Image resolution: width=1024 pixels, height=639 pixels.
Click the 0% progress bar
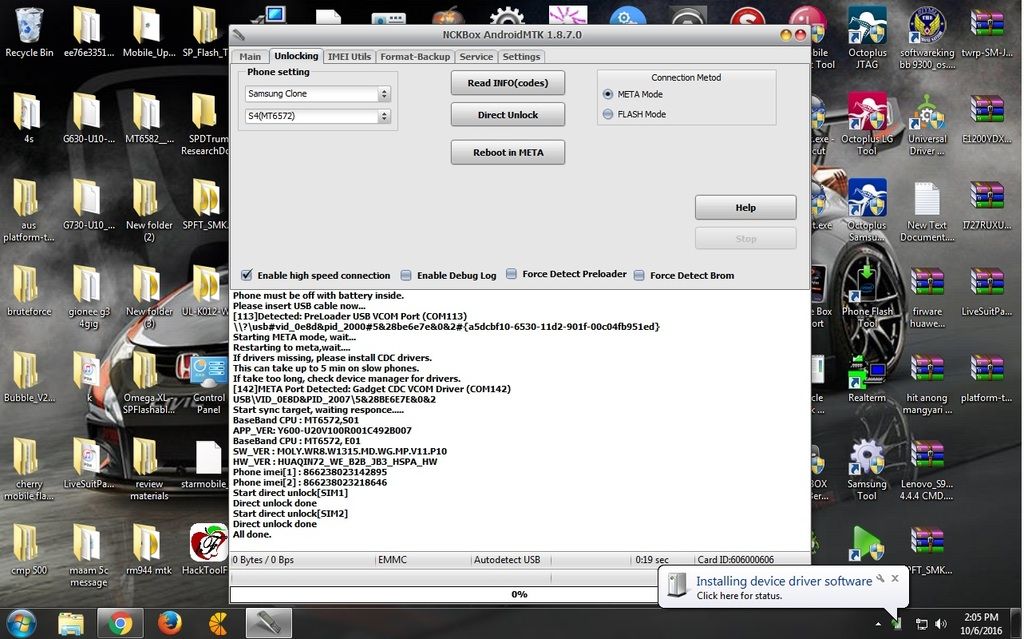(519, 594)
